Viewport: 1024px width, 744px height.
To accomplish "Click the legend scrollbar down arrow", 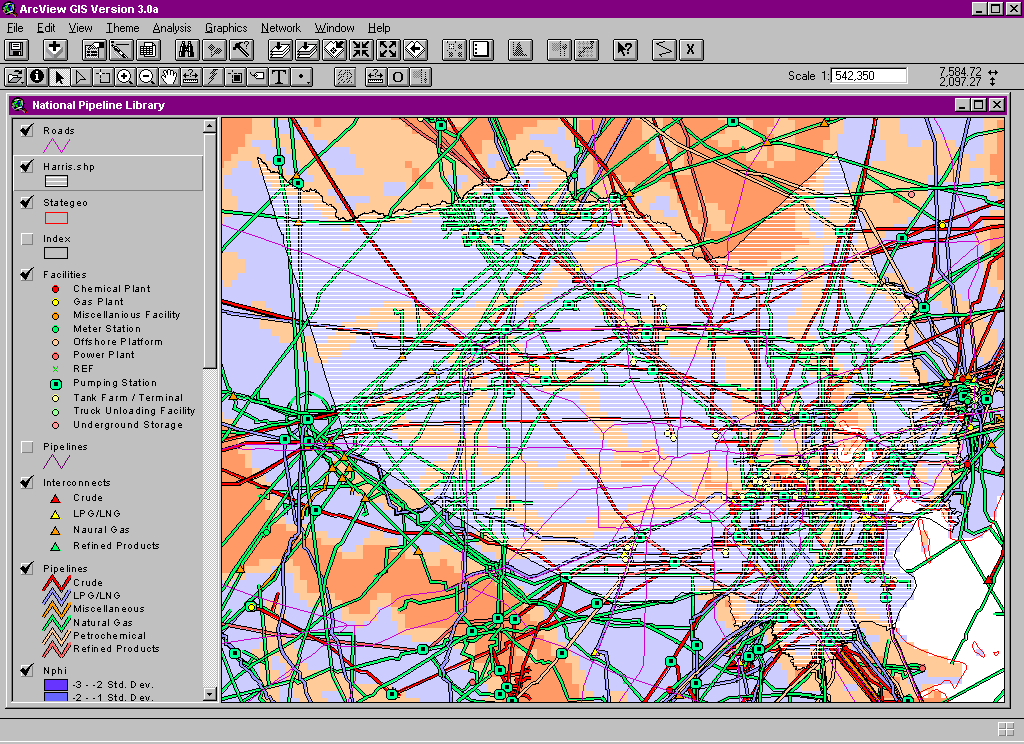I will click(210, 694).
